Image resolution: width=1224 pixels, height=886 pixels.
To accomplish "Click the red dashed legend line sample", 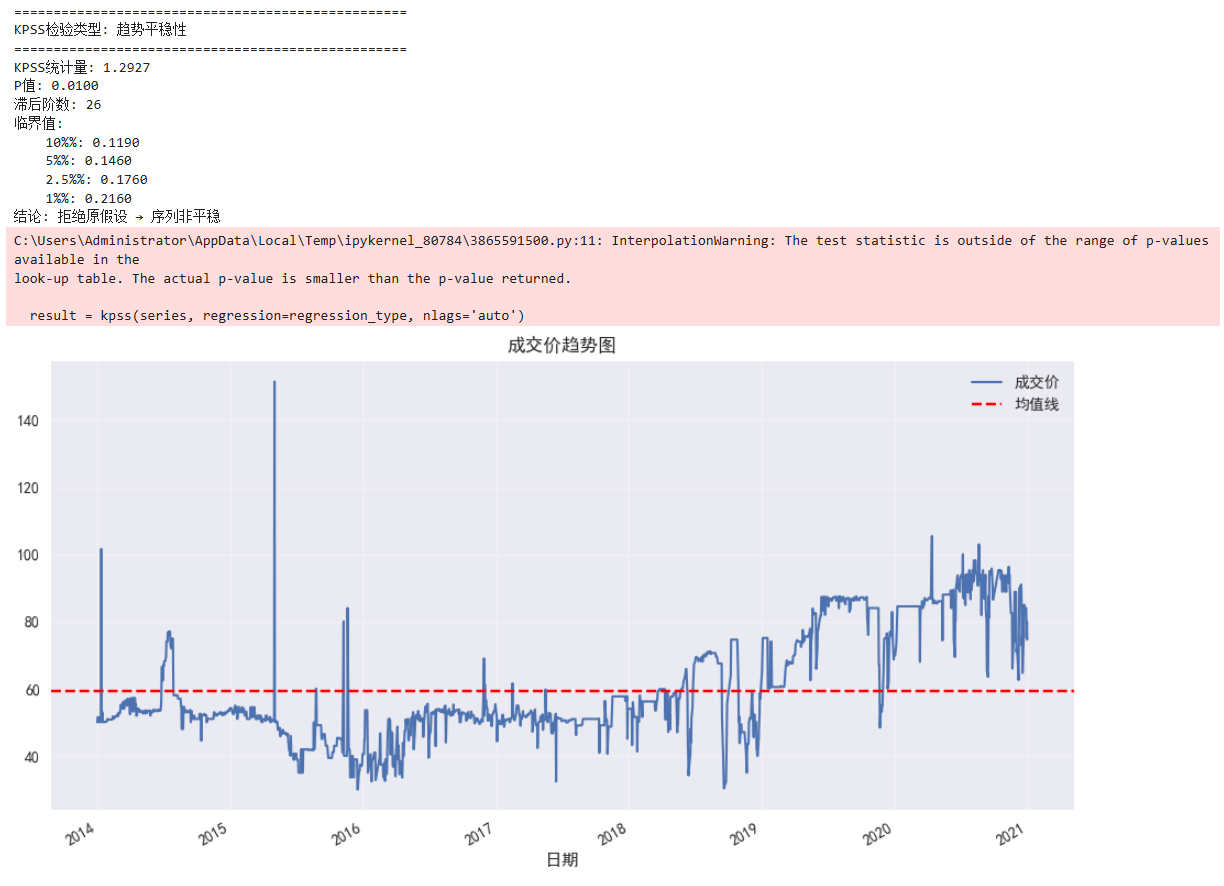I will coord(987,404).
